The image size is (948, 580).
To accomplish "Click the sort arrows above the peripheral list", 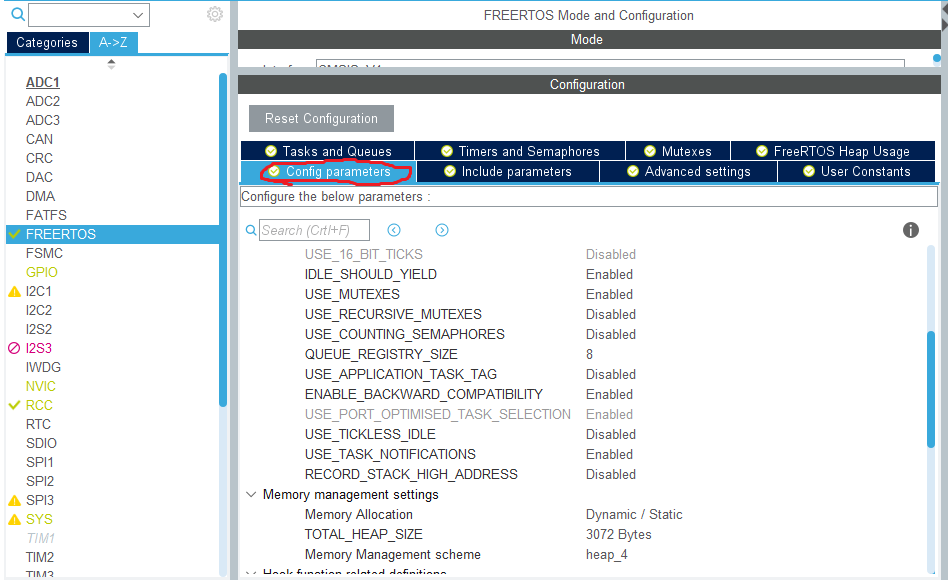I will coord(111,64).
